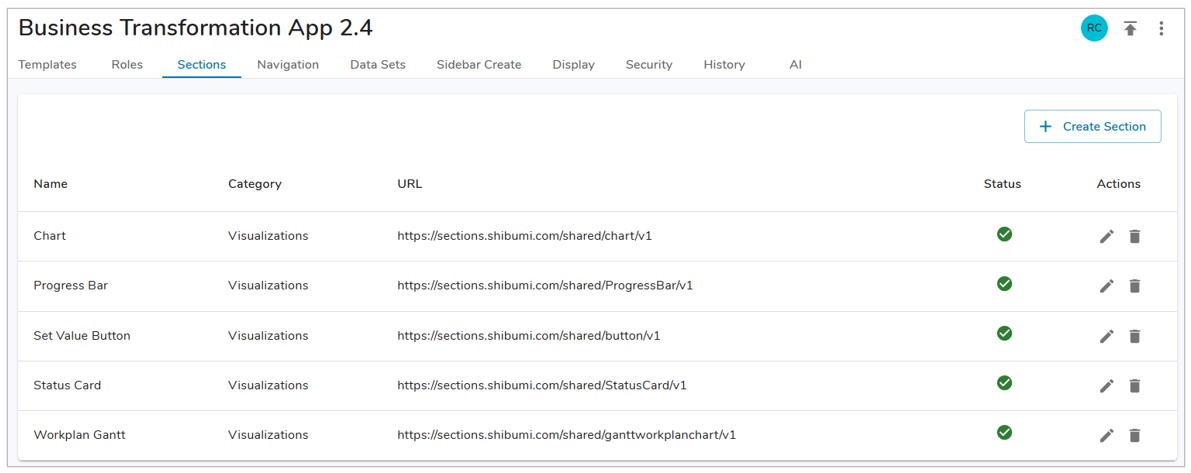
Task: Sort by the Name column header
Action: tap(50, 184)
